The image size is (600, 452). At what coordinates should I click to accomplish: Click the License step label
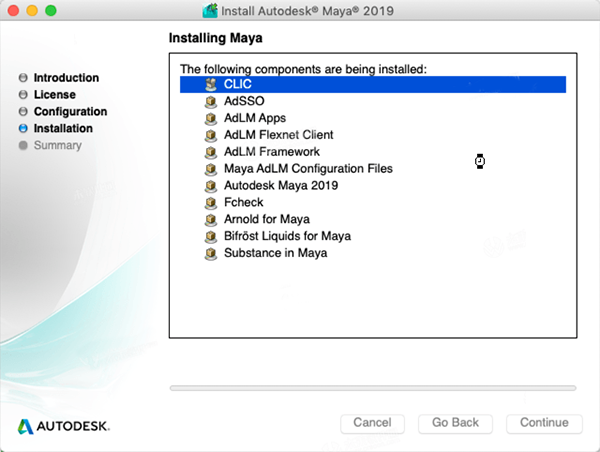coord(55,95)
